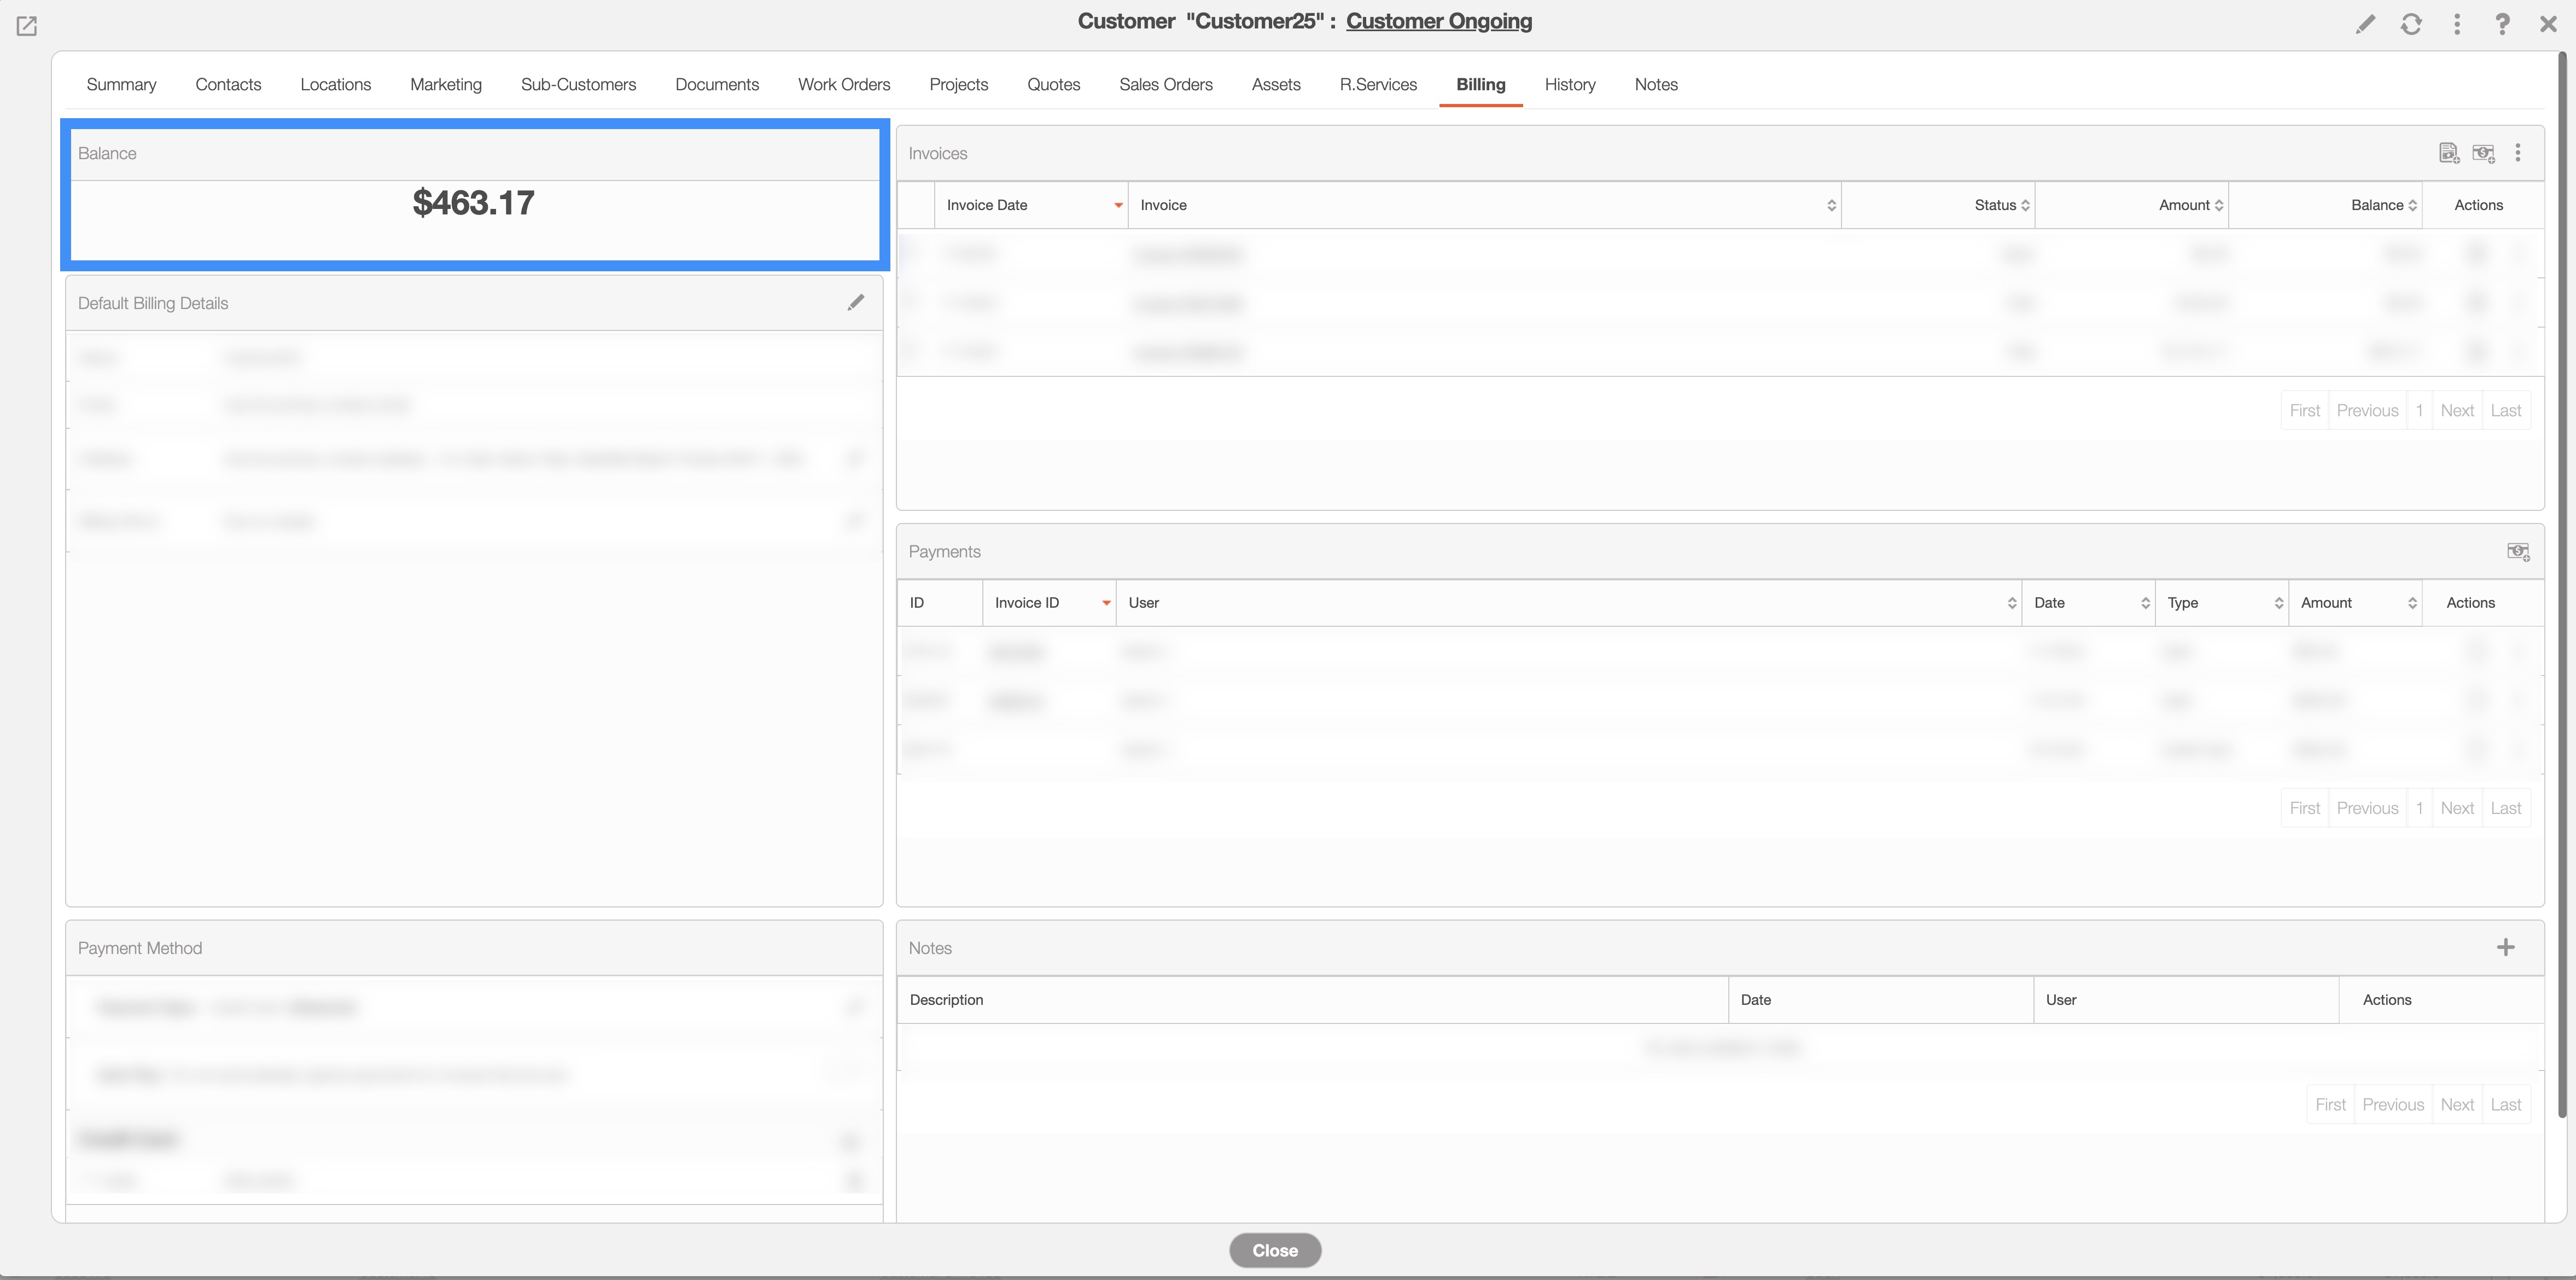Image resolution: width=2576 pixels, height=1280 pixels.
Task: Open the title bar three-dot options menu
Action: (x=2457, y=24)
